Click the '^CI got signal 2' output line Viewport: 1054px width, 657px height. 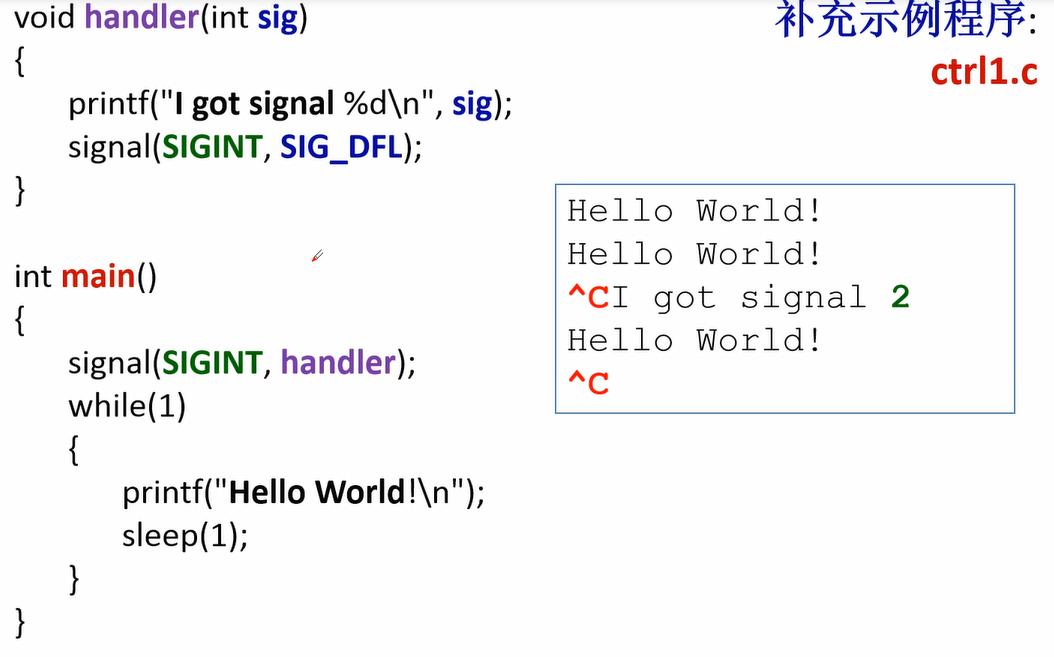point(739,298)
